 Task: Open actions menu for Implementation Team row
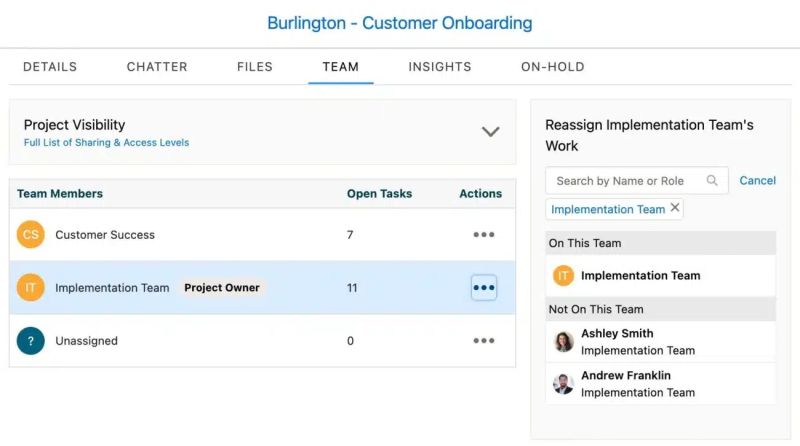[484, 288]
